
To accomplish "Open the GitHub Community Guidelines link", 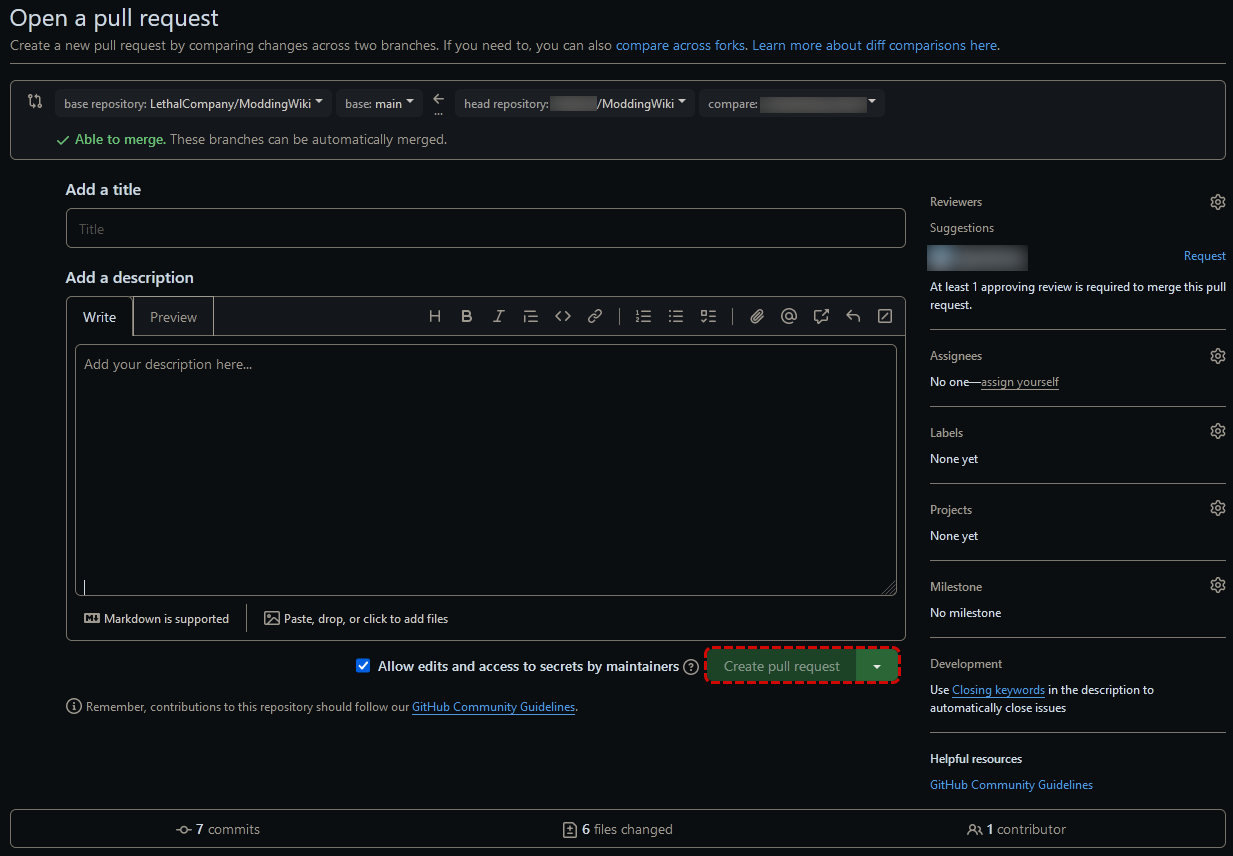I will click(x=493, y=707).
